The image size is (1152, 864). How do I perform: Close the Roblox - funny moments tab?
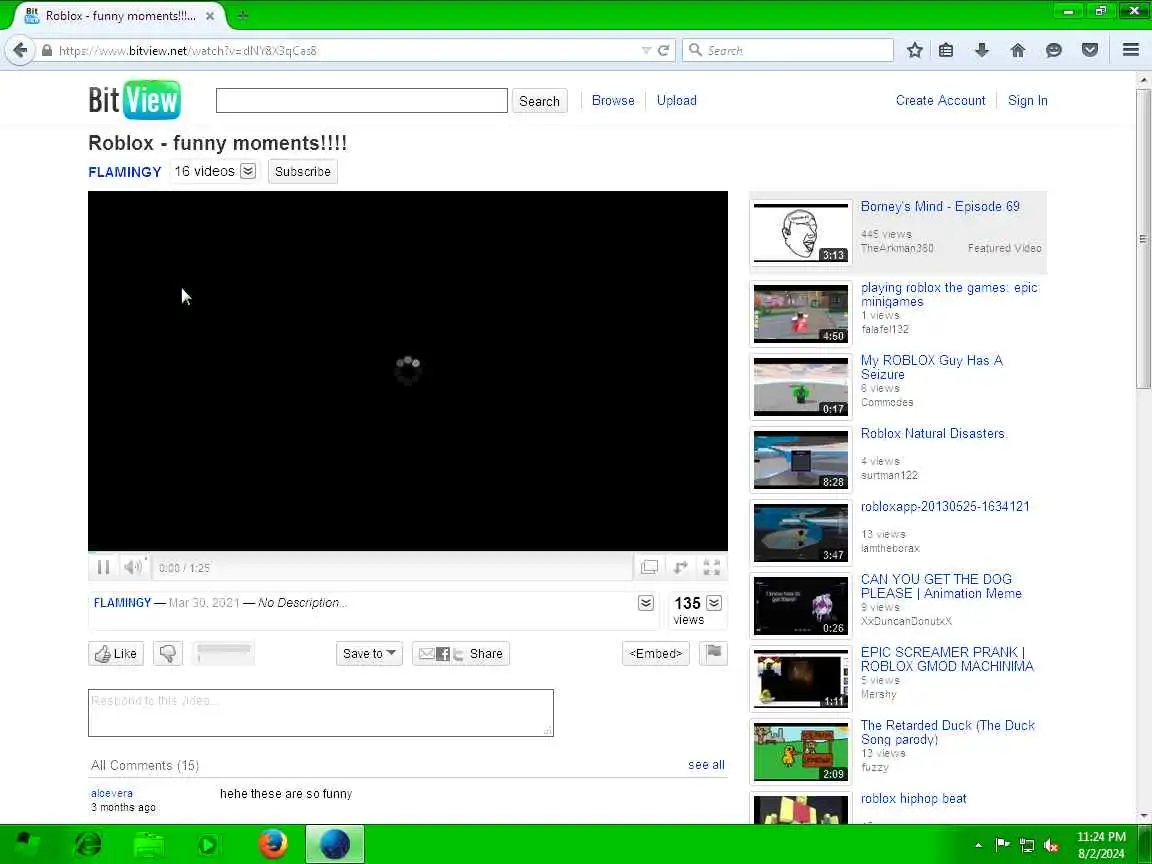(209, 15)
